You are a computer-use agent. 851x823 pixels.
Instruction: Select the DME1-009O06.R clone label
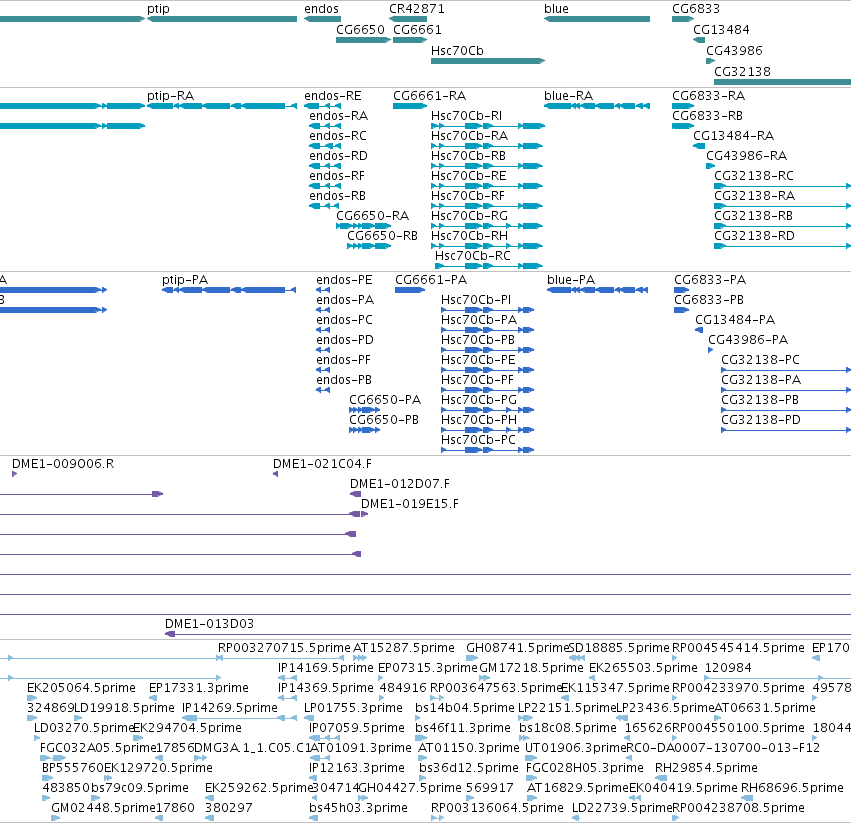pyautogui.click(x=63, y=464)
